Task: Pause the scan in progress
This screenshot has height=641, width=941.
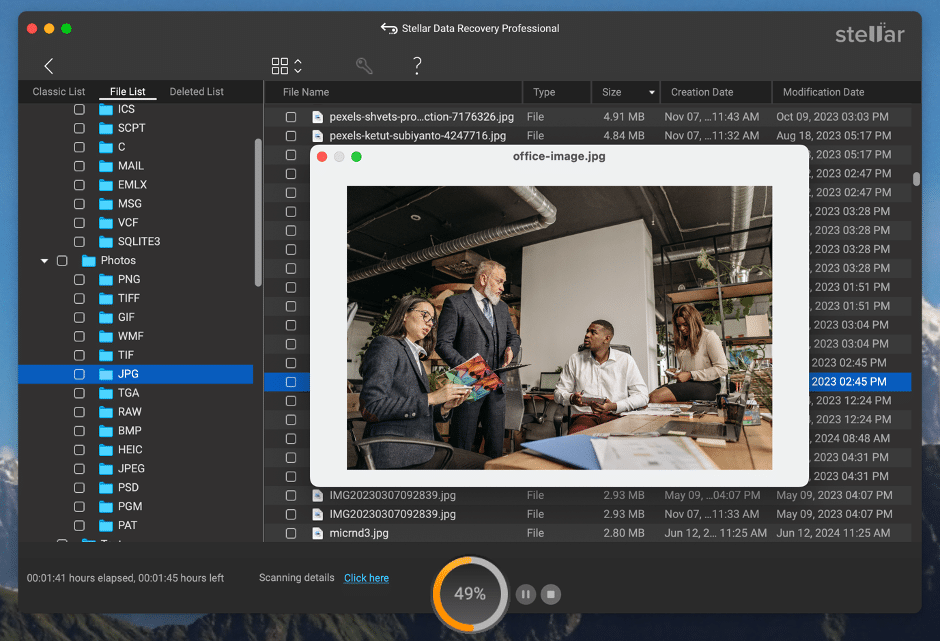Action: pos(526,594)
